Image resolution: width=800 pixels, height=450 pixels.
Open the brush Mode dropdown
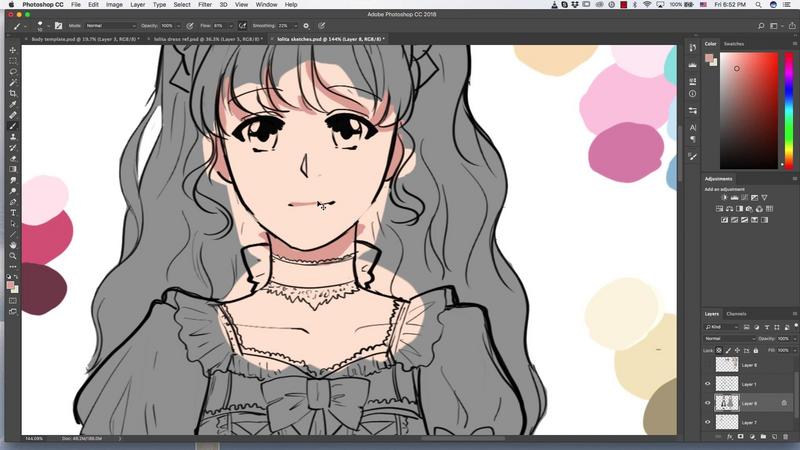pyautogui.click(x=110, y=26)
